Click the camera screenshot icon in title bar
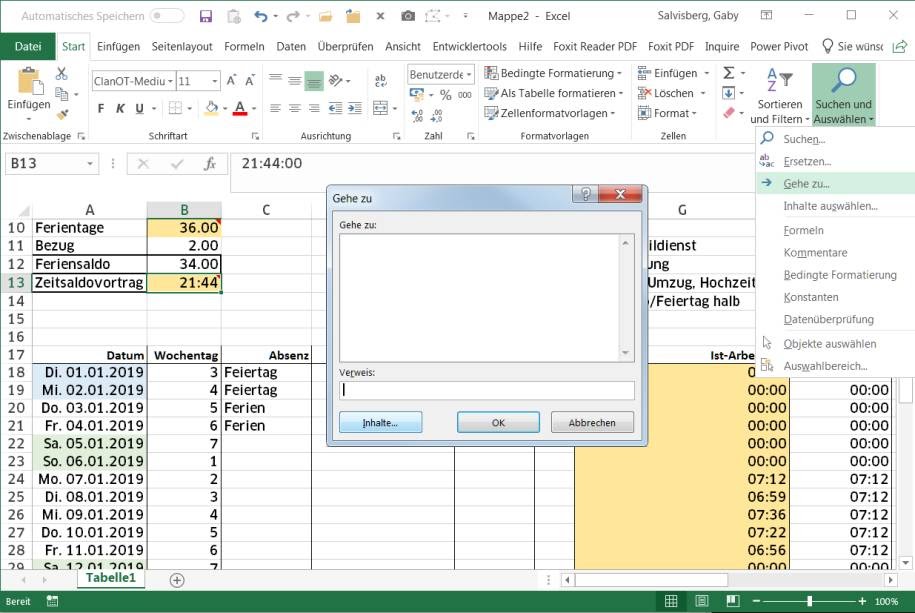 408,16
